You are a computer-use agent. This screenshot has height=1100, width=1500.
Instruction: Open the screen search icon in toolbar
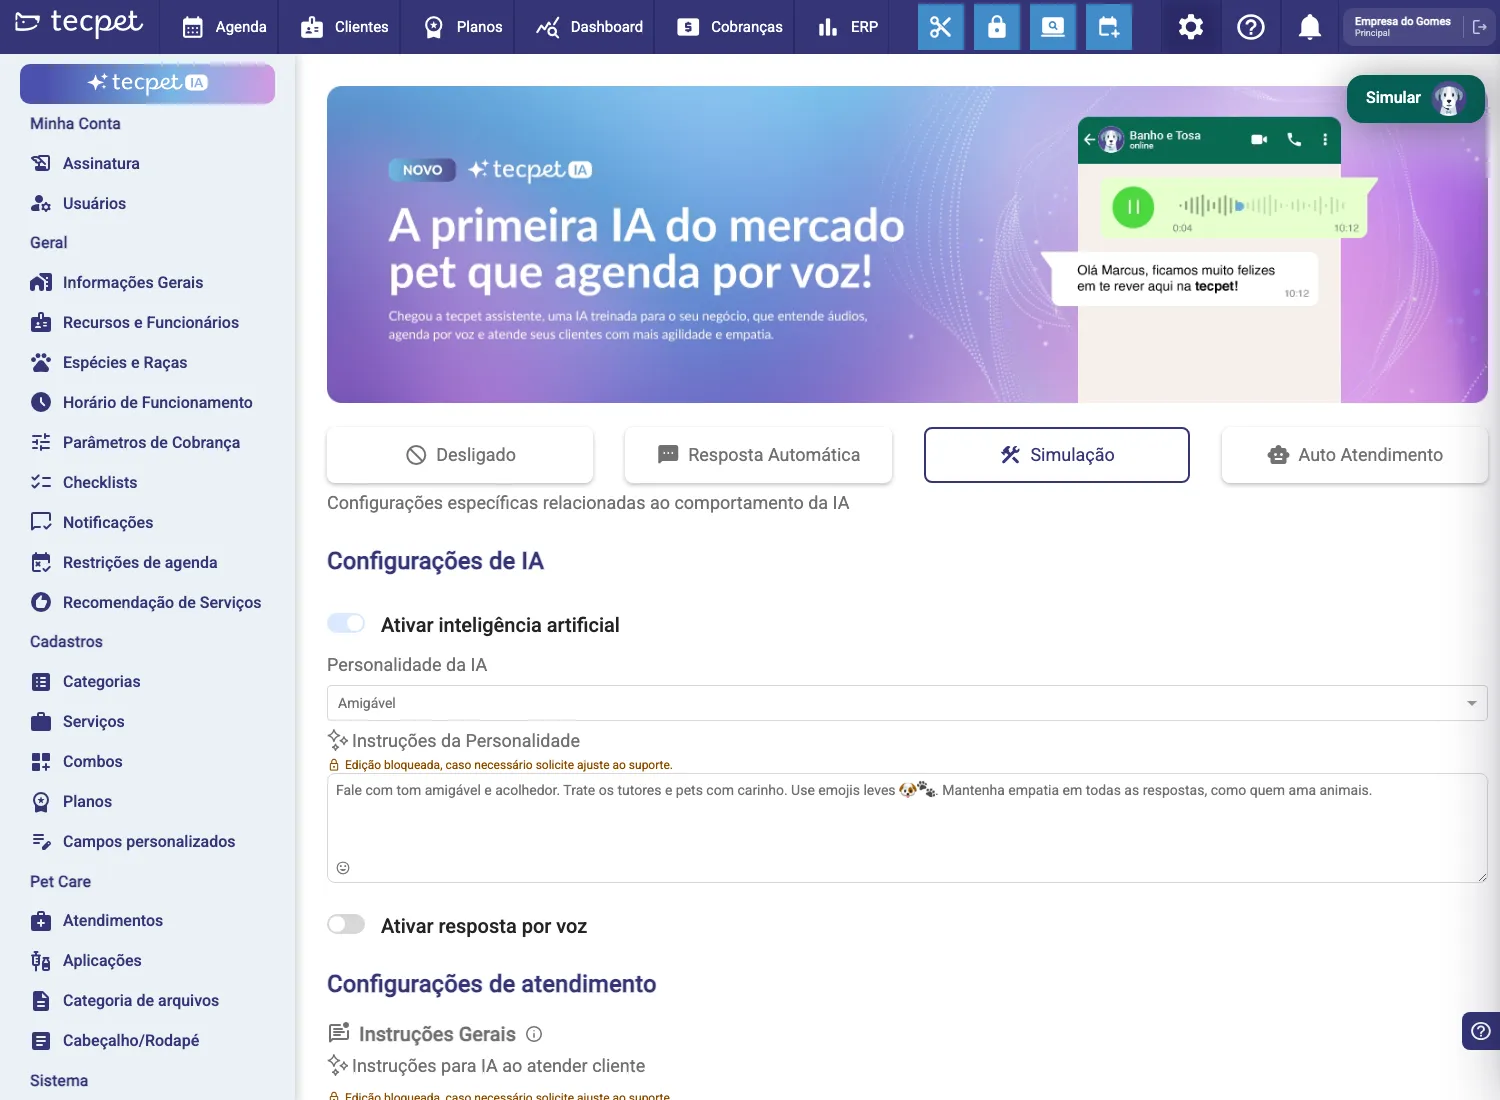point(1053,27)
